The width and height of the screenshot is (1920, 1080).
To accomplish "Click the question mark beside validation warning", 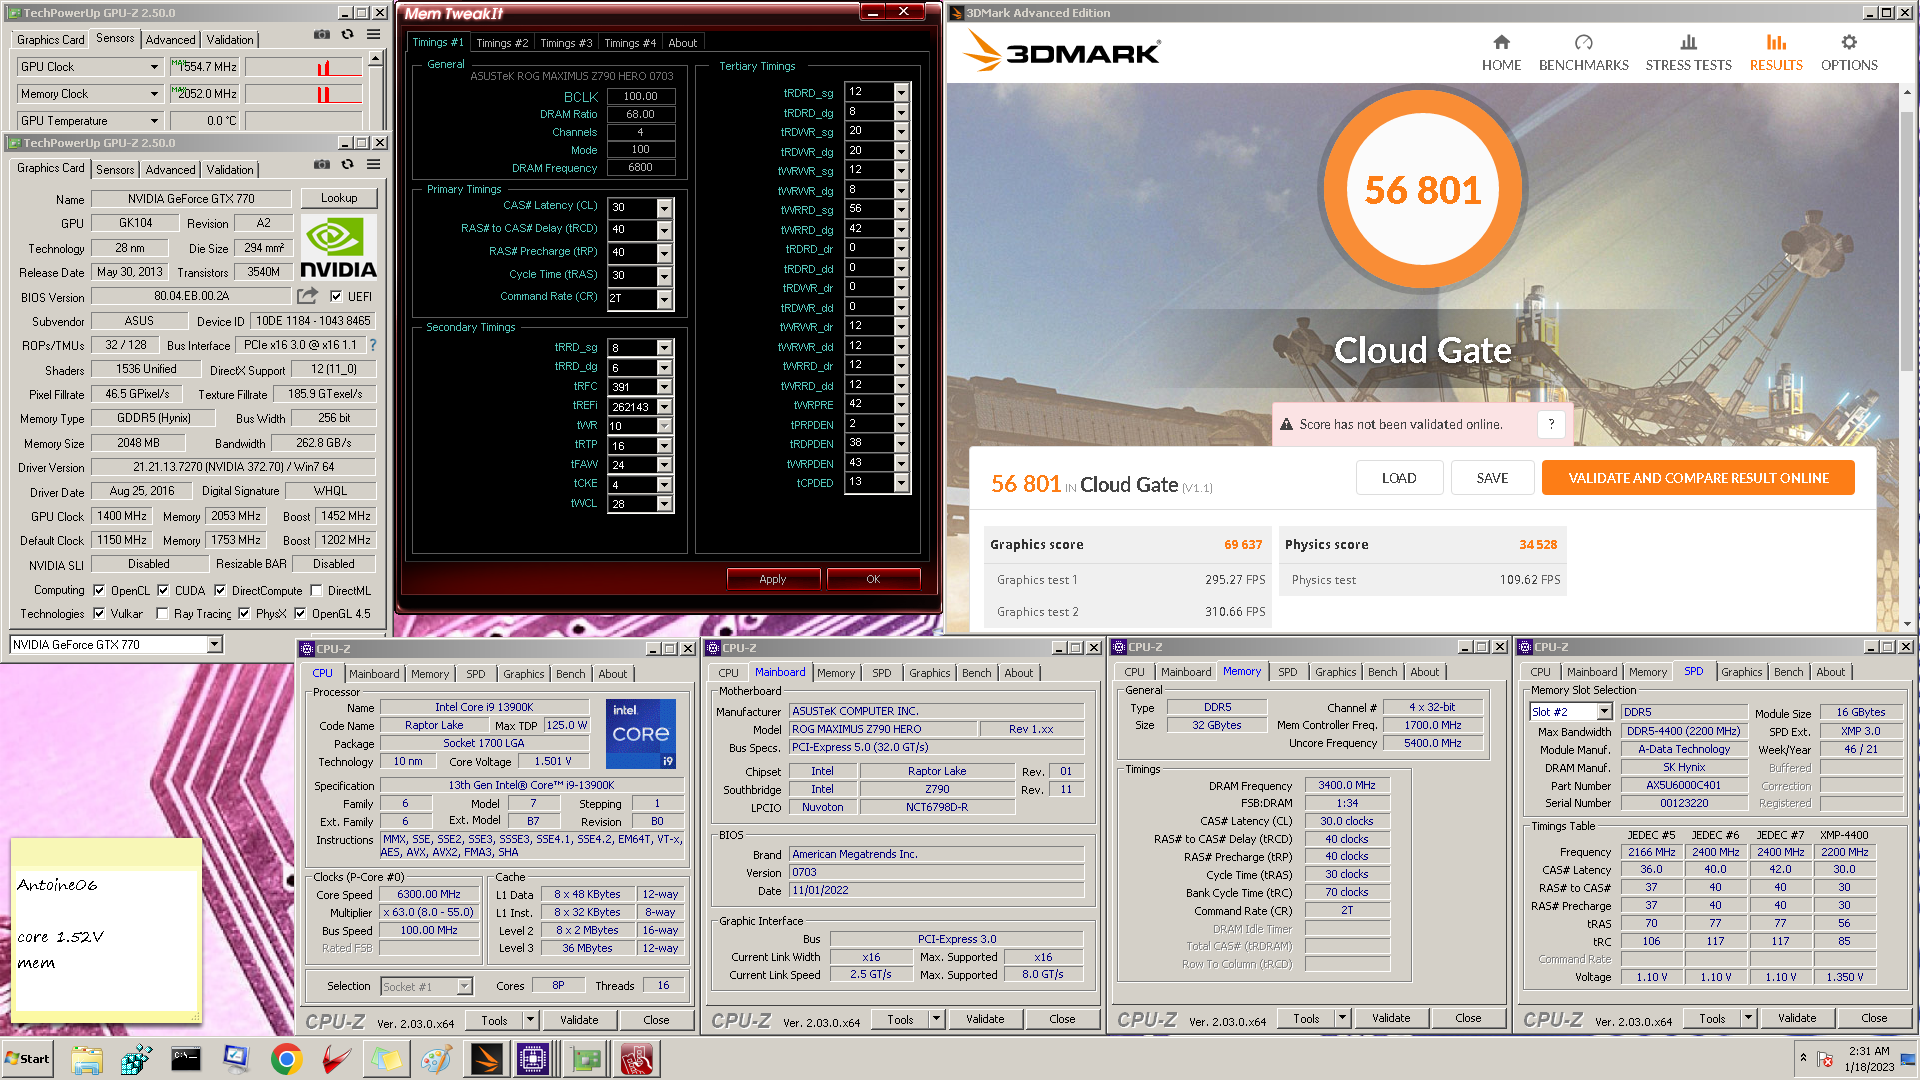I will pos(1551,424).
